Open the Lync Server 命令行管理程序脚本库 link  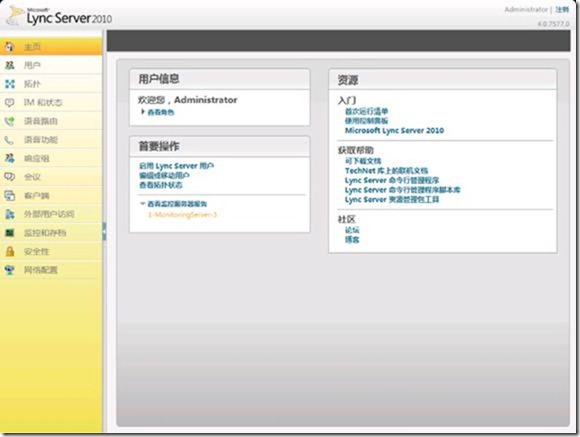pos(403,190)
